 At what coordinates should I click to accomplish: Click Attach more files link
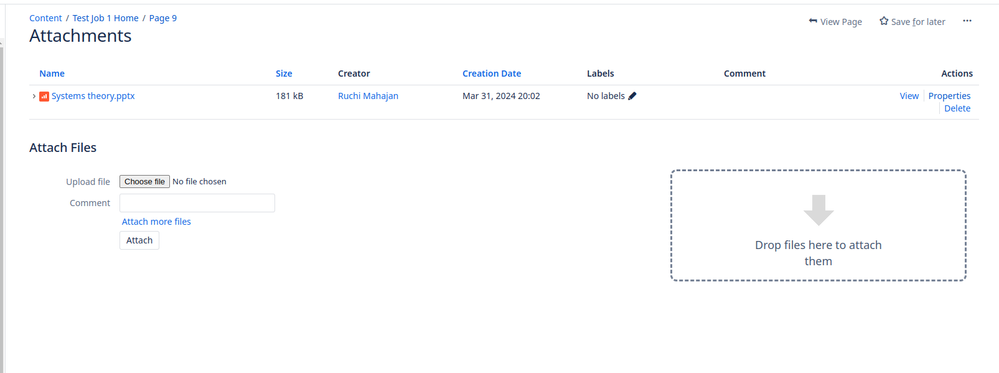click(x=156, y=222)
